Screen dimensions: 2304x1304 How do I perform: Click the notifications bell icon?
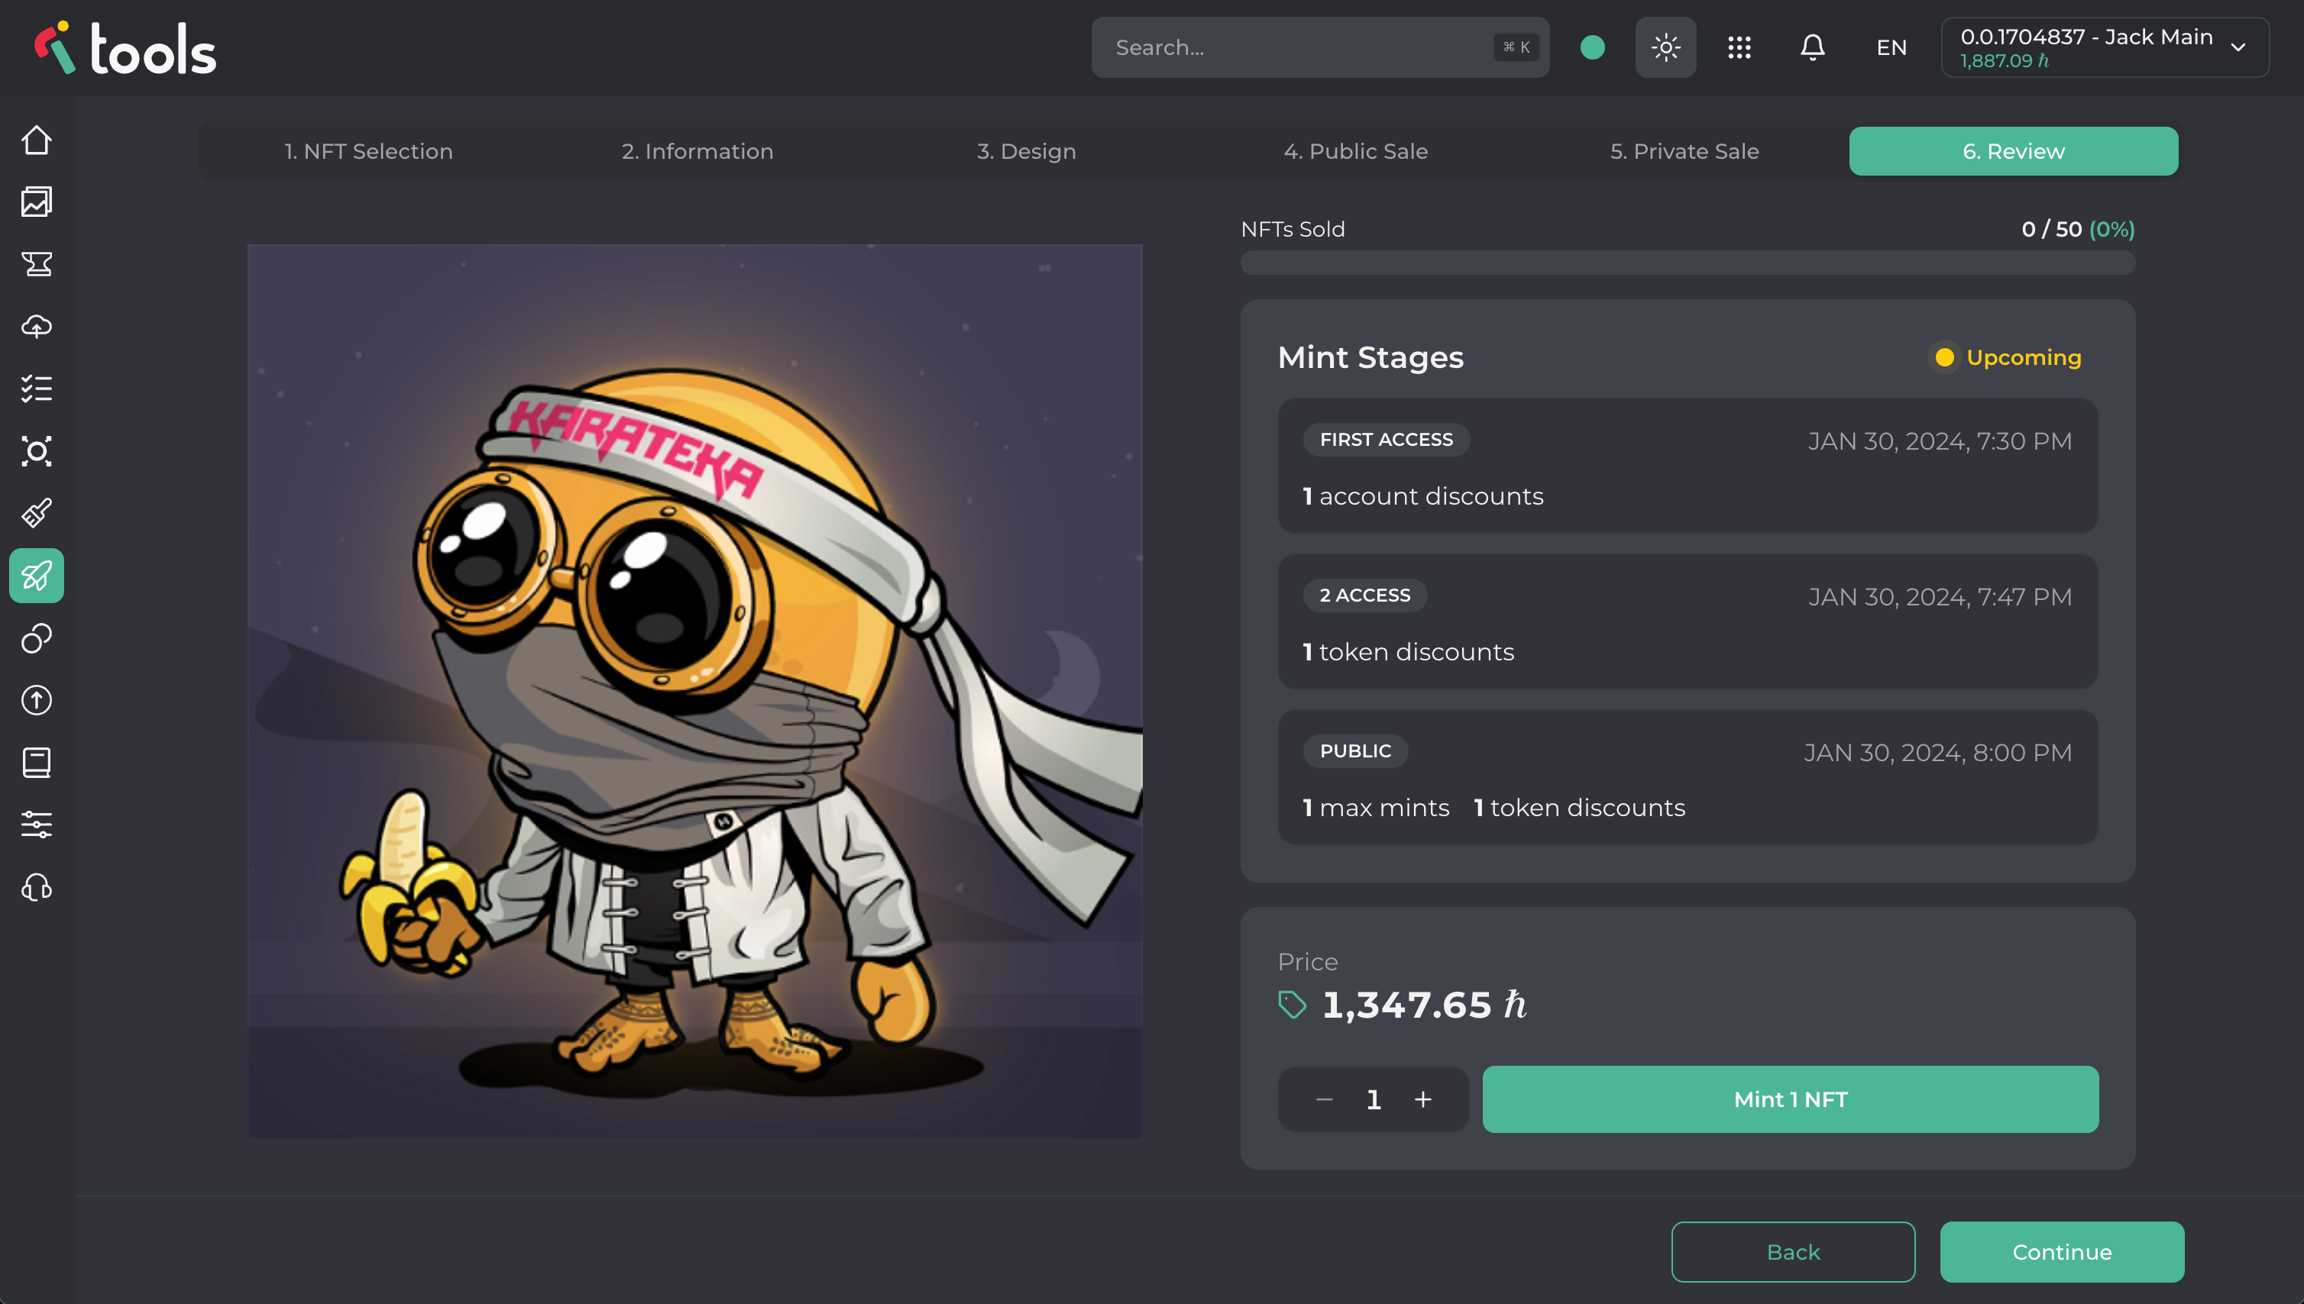pos(1812,47)
